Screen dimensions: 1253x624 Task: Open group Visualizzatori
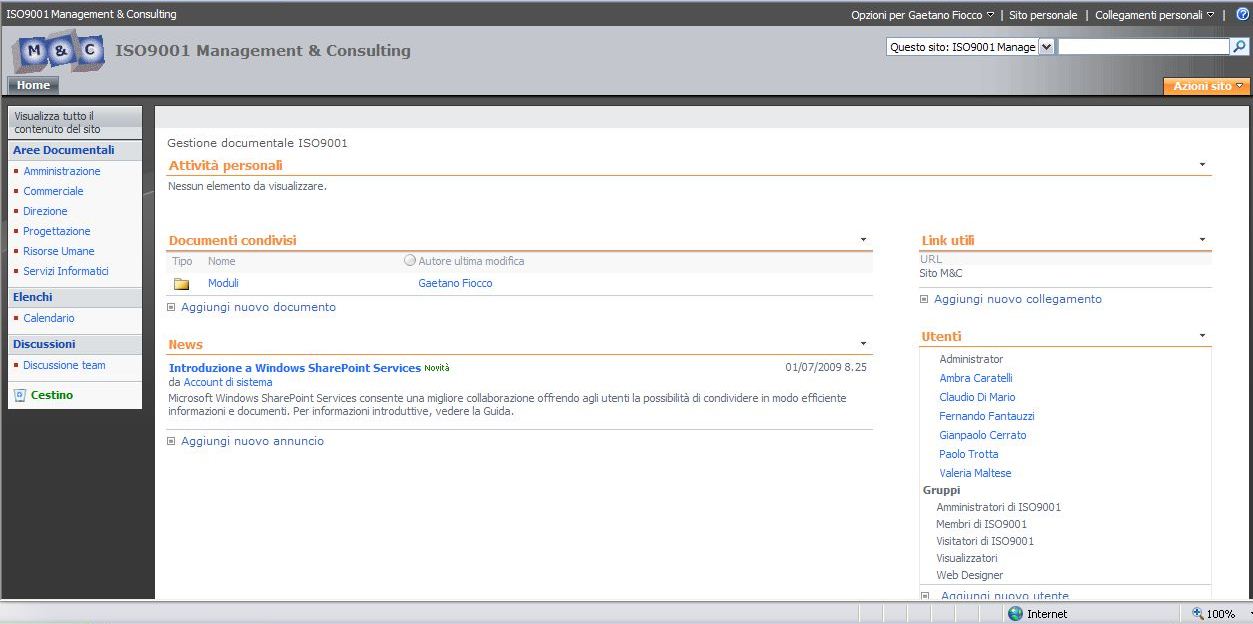tap(966, 558)
